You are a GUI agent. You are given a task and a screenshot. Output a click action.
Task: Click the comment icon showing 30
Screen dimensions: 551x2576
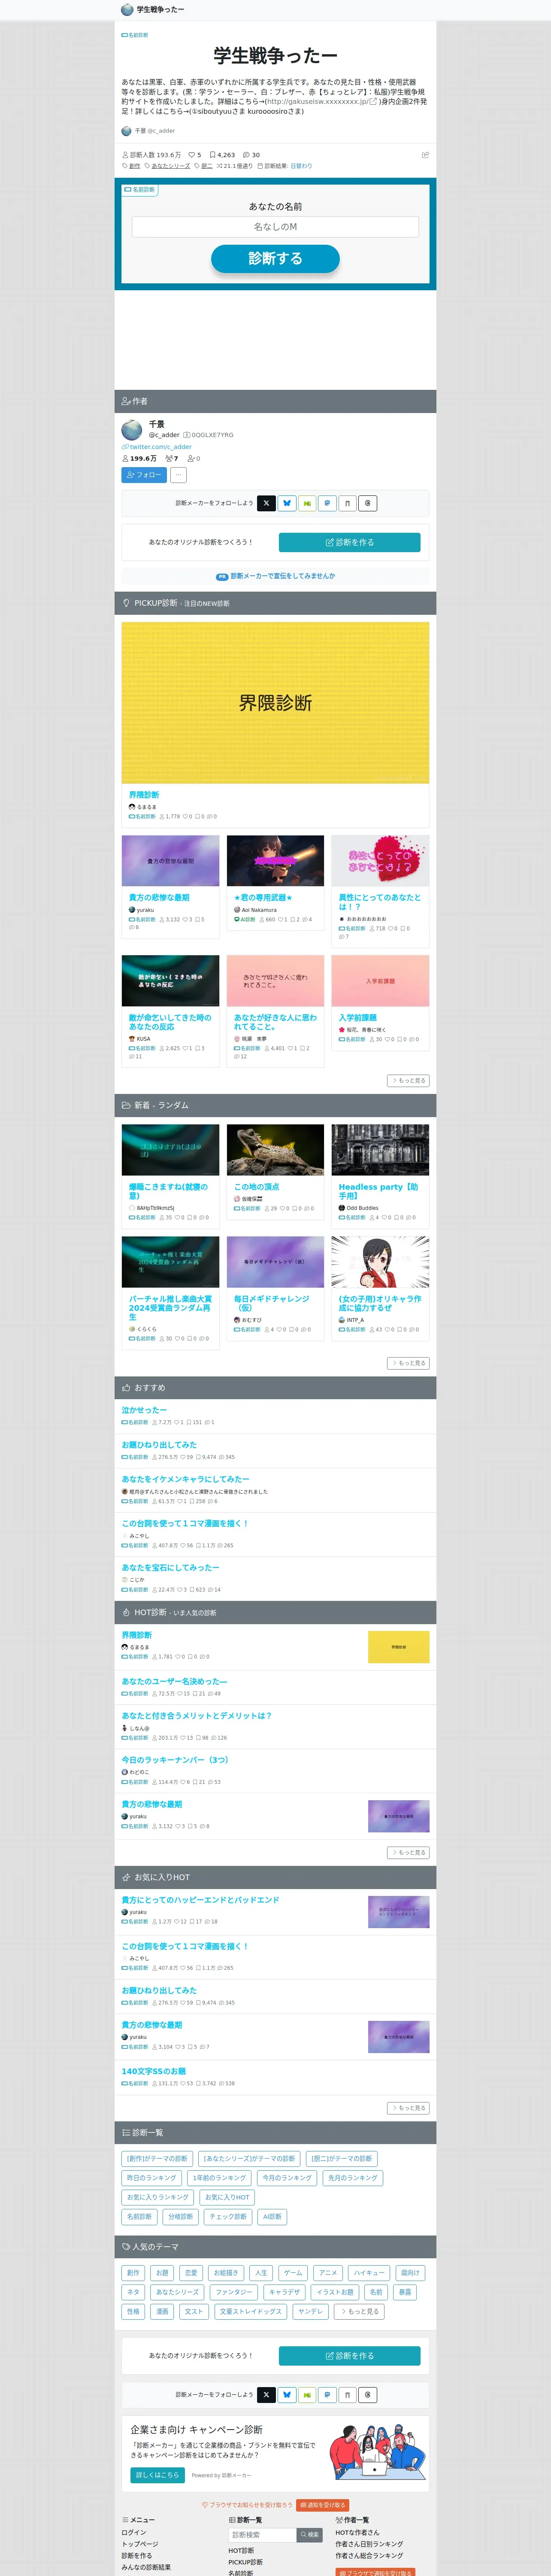click(x=251, y=155)
